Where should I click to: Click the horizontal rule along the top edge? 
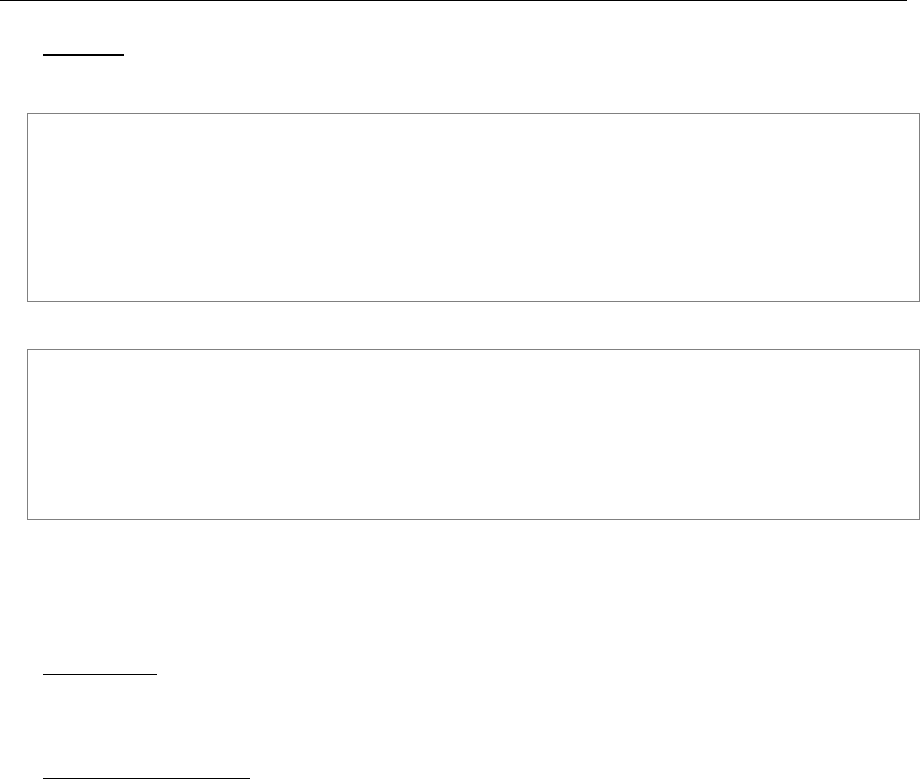coord(453,1)
